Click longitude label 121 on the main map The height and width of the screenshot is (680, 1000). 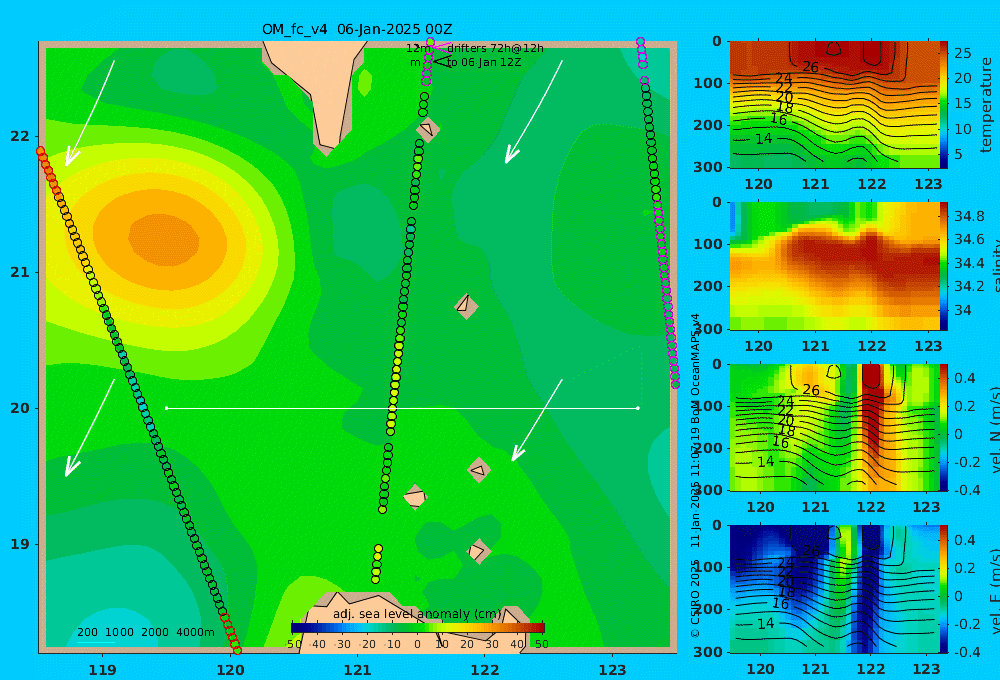(358, 670)
